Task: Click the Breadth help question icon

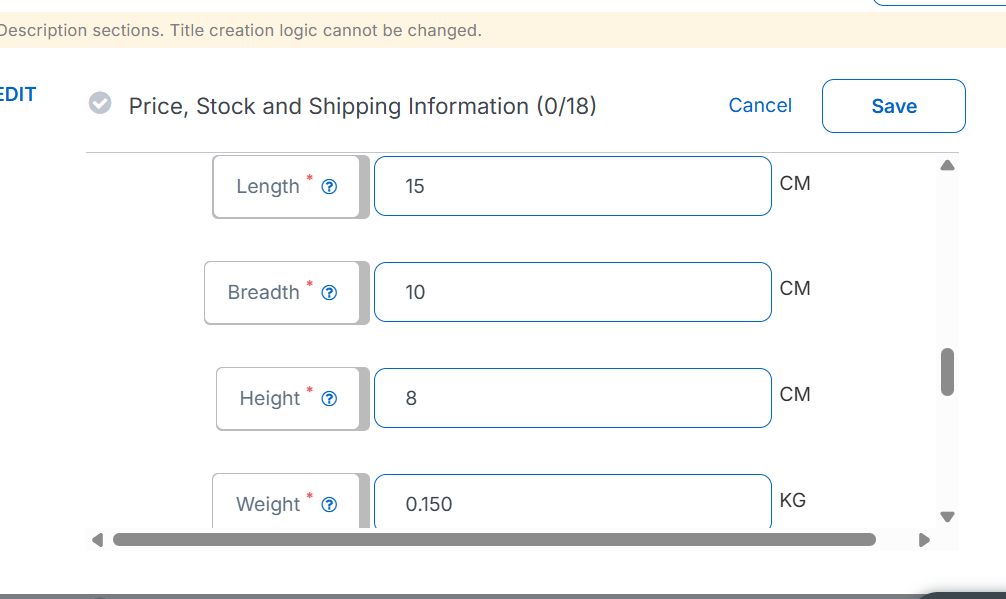Action: 329,293
